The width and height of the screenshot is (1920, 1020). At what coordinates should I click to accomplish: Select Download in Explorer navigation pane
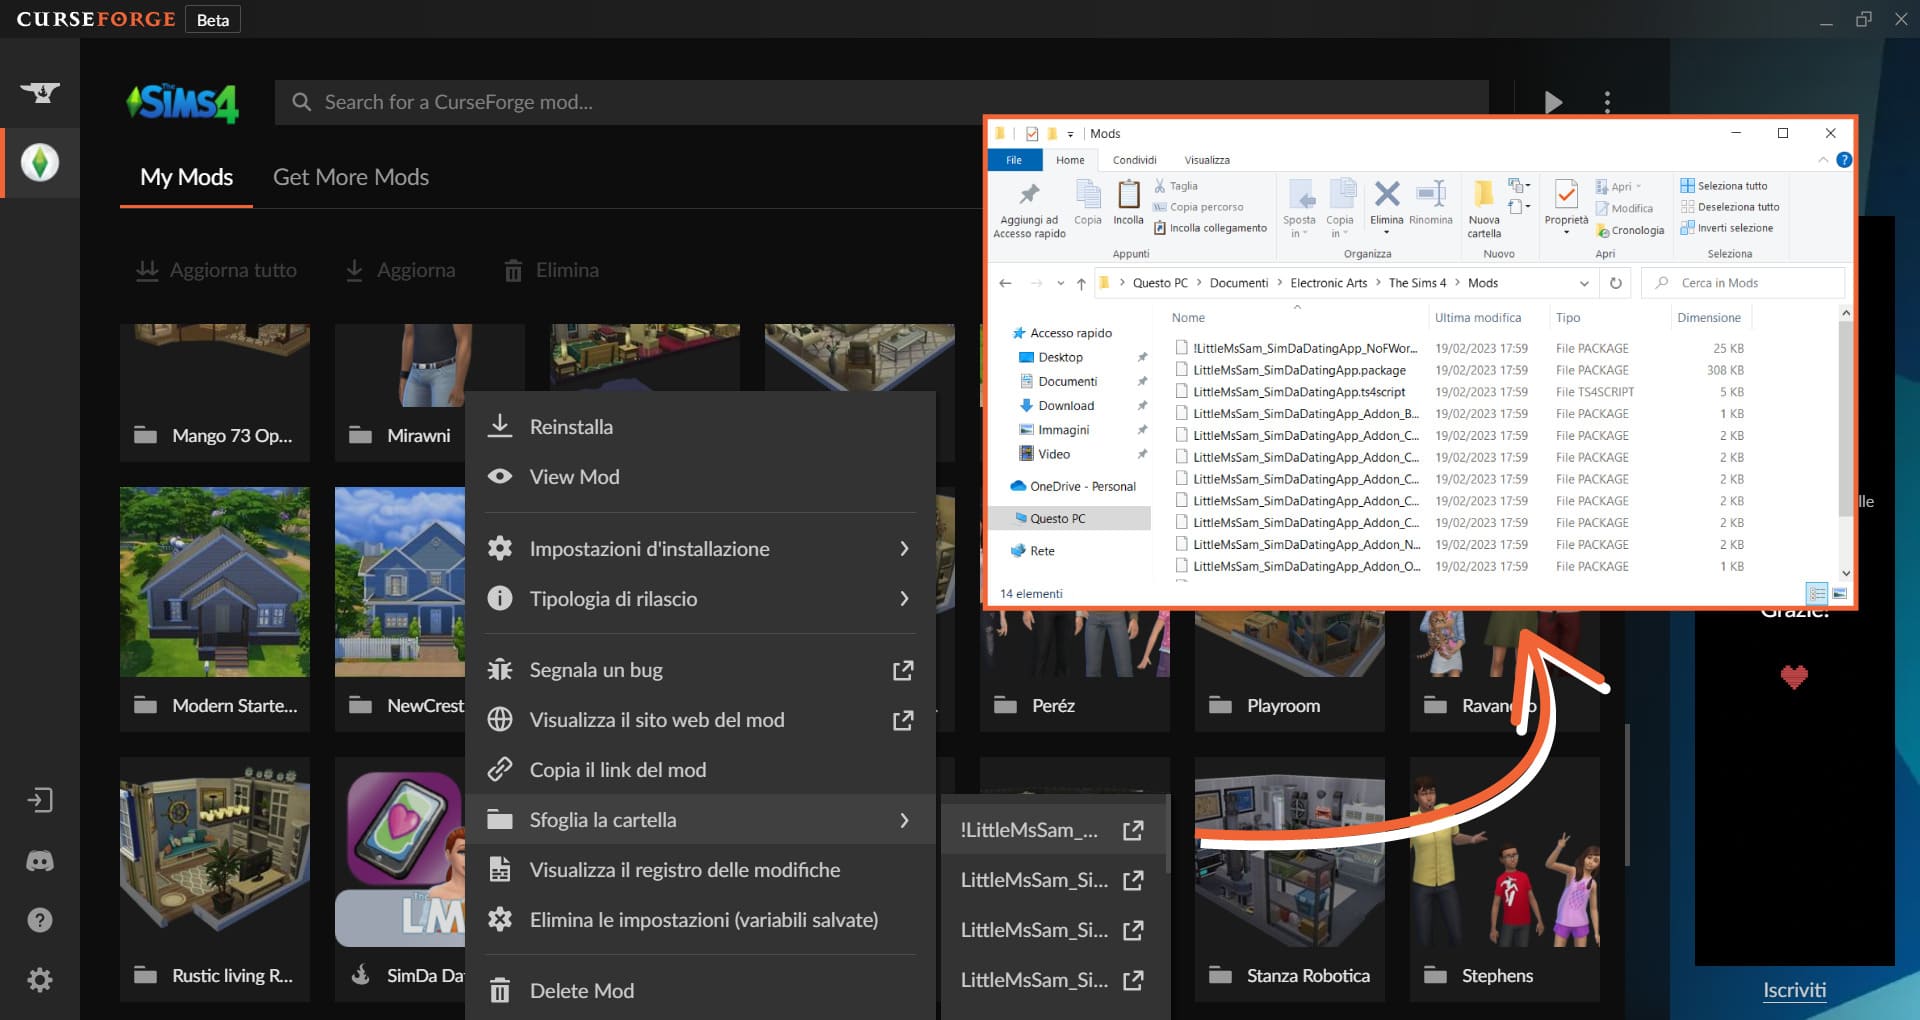[x=1066, y=405]
